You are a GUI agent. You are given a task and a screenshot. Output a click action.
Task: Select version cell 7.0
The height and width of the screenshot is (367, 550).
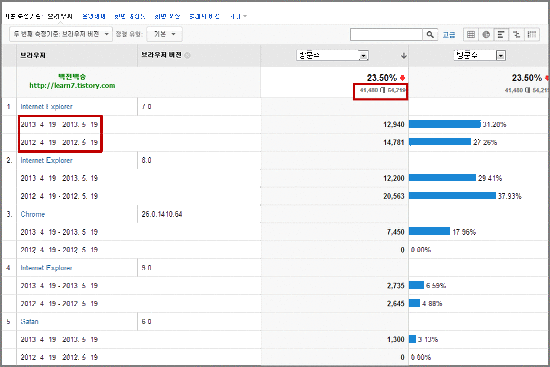[147, 106]
